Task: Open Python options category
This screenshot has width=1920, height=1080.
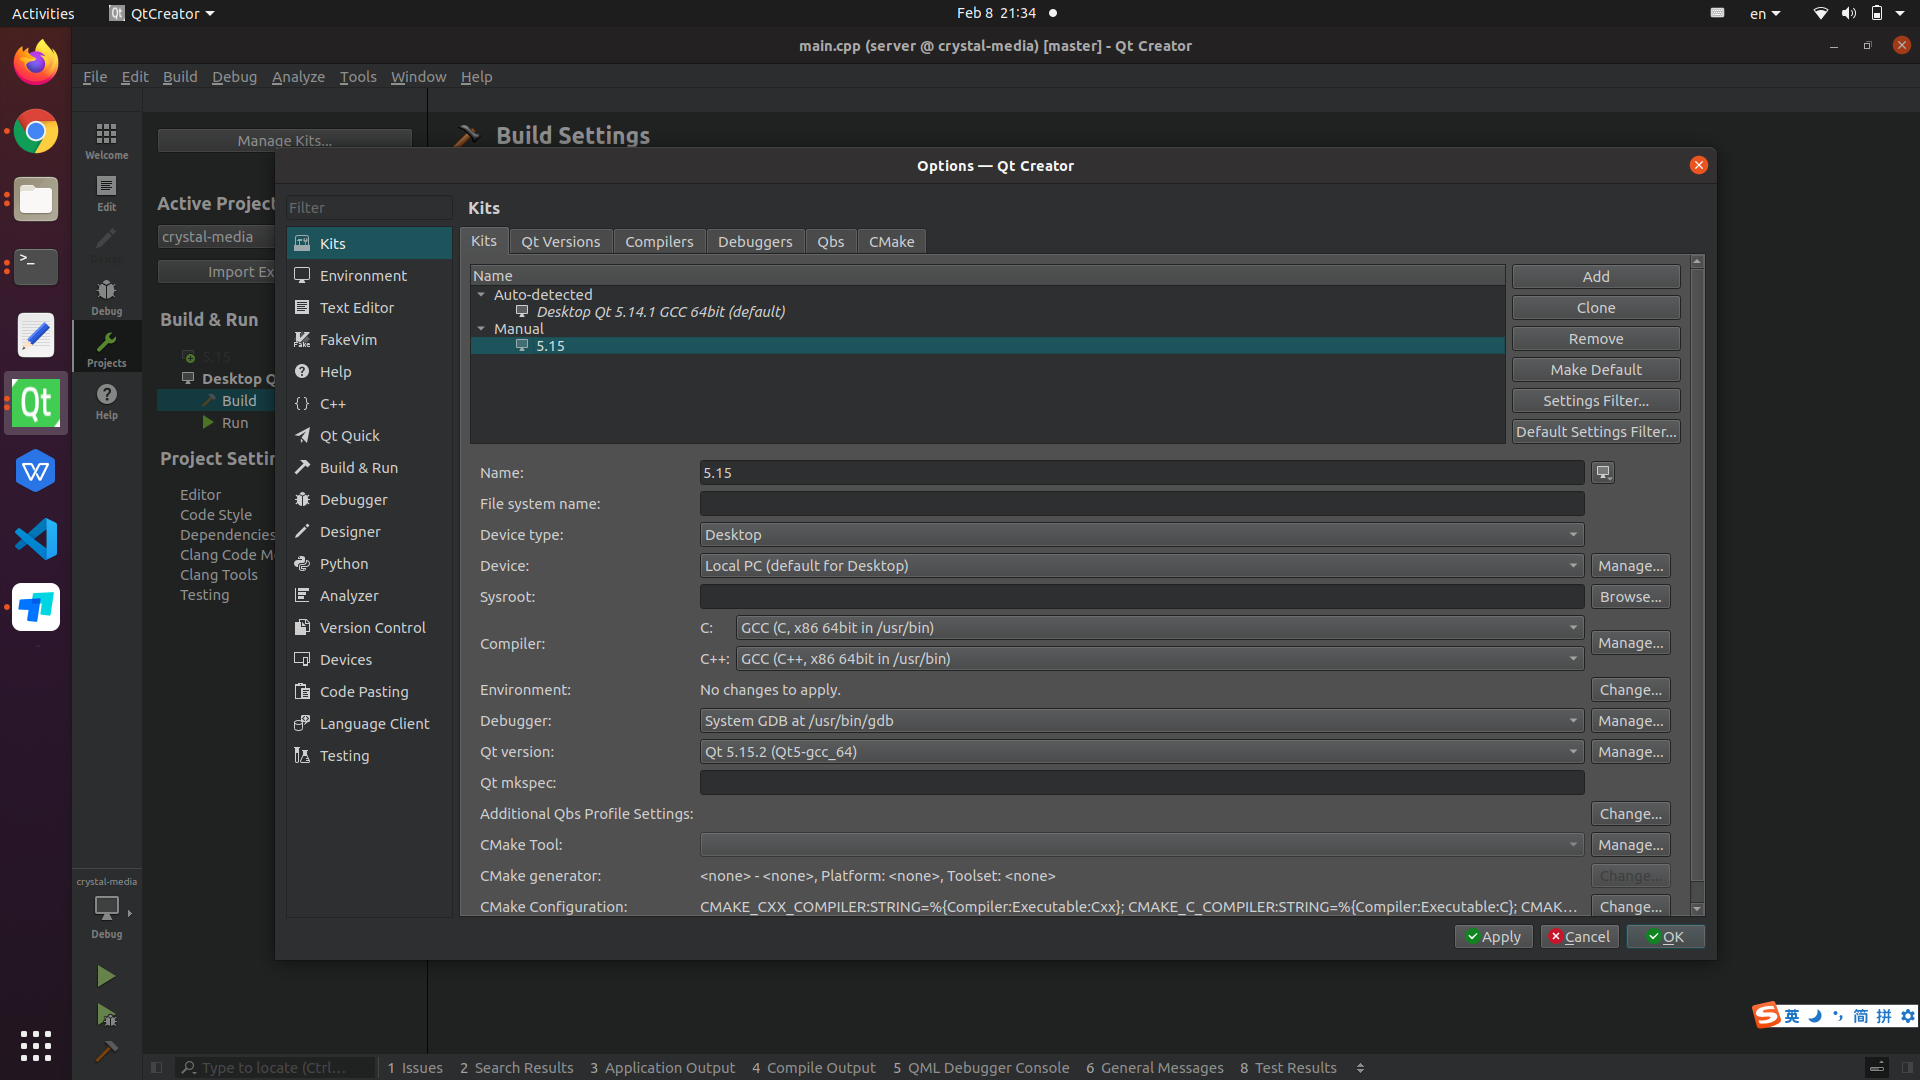Action: [x=369, y=564]
